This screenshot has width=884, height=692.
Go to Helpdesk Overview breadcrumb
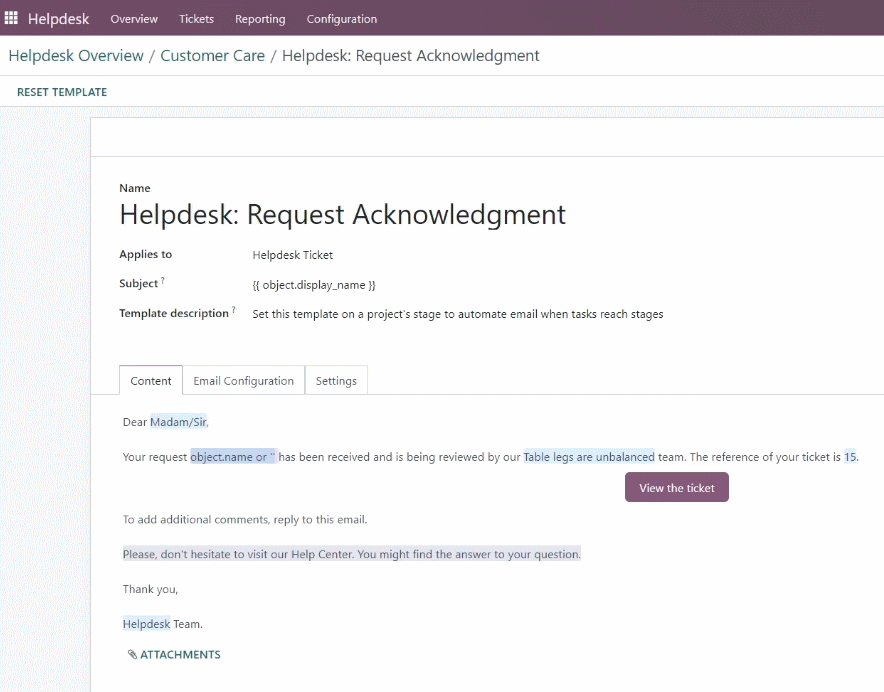(76, 55)
